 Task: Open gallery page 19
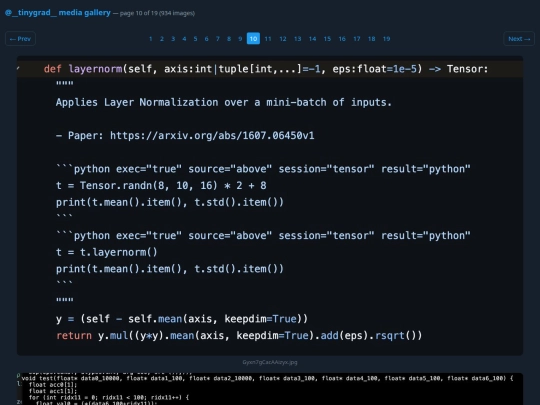[386, 39]
